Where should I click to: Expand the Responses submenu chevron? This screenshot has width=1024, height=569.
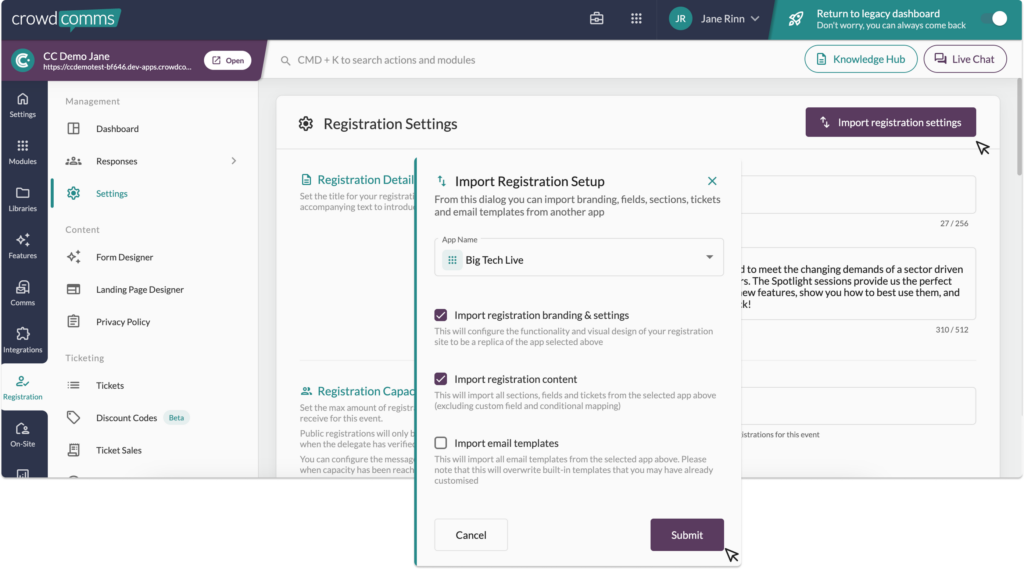(x=234, y=161)
